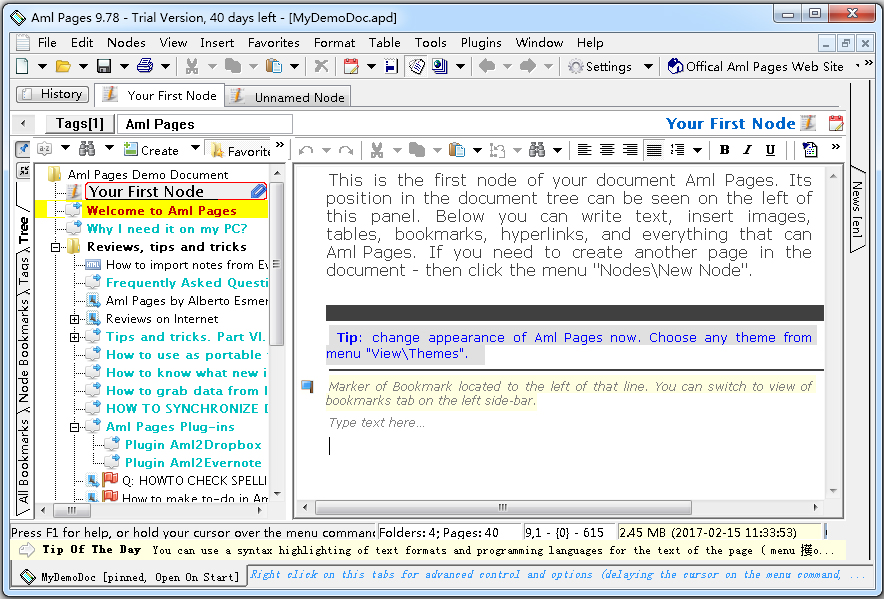The height and width of the screenshot is (599, 884).
Task: Set text alignment to justify
Action: [654, 150]
